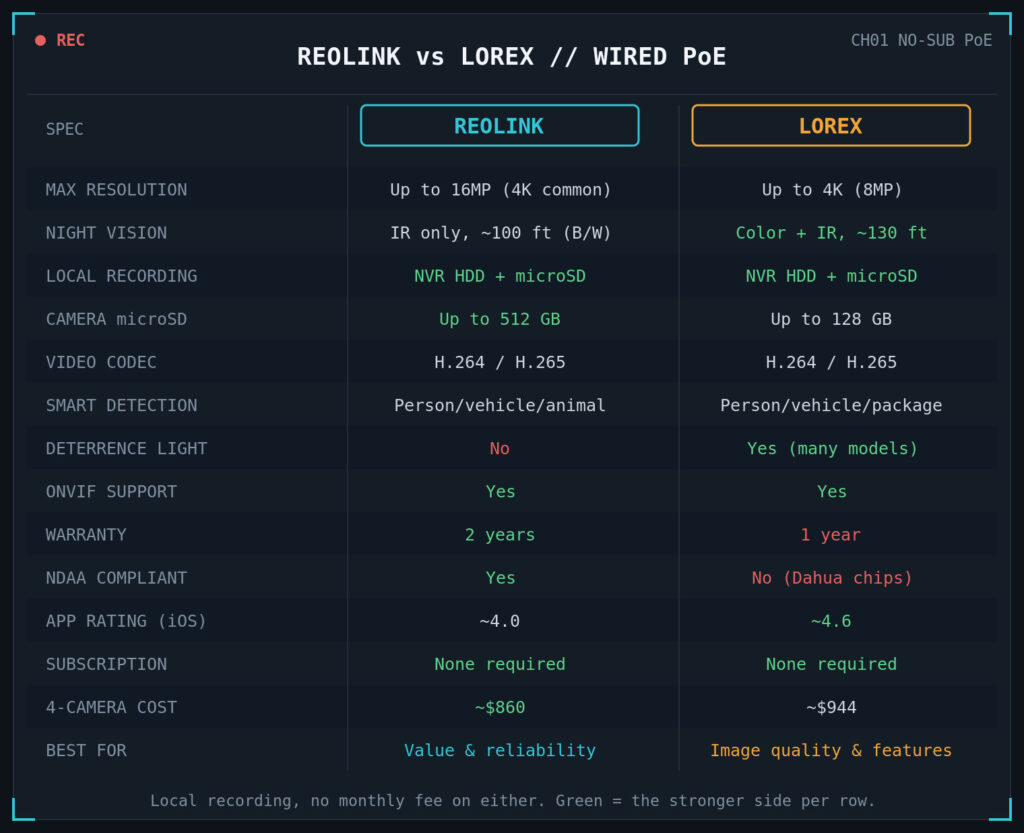The width and height of the screenshot is (1024, 833).
Task: Click Reolink's 'Yes' in NDAA COMPLIANT row
Action: point(500,578)
